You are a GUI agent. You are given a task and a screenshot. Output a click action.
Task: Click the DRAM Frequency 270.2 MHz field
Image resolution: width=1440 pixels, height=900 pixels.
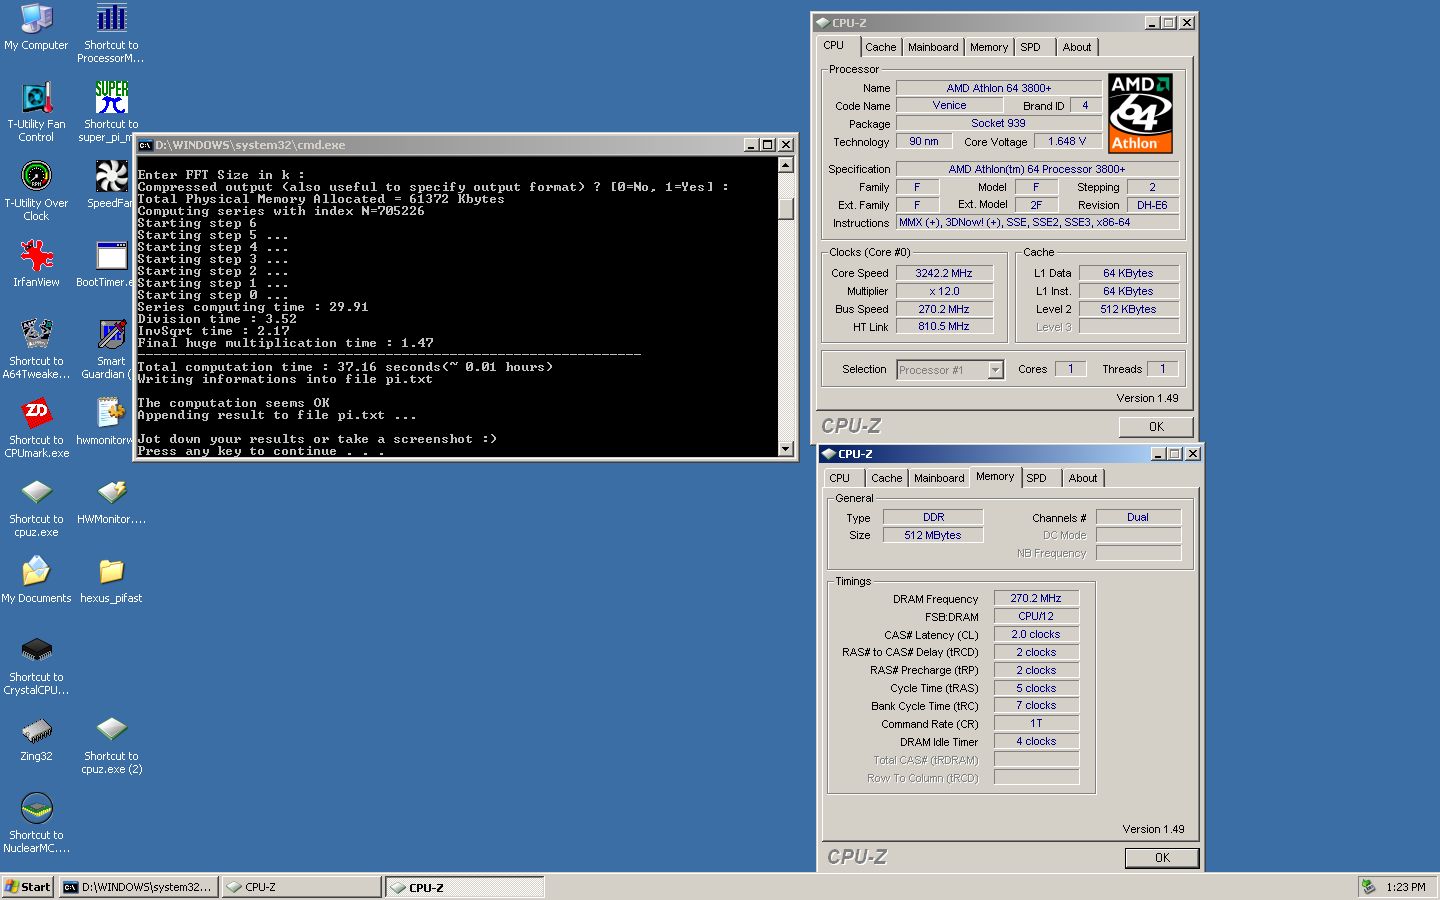point(1036,598)
